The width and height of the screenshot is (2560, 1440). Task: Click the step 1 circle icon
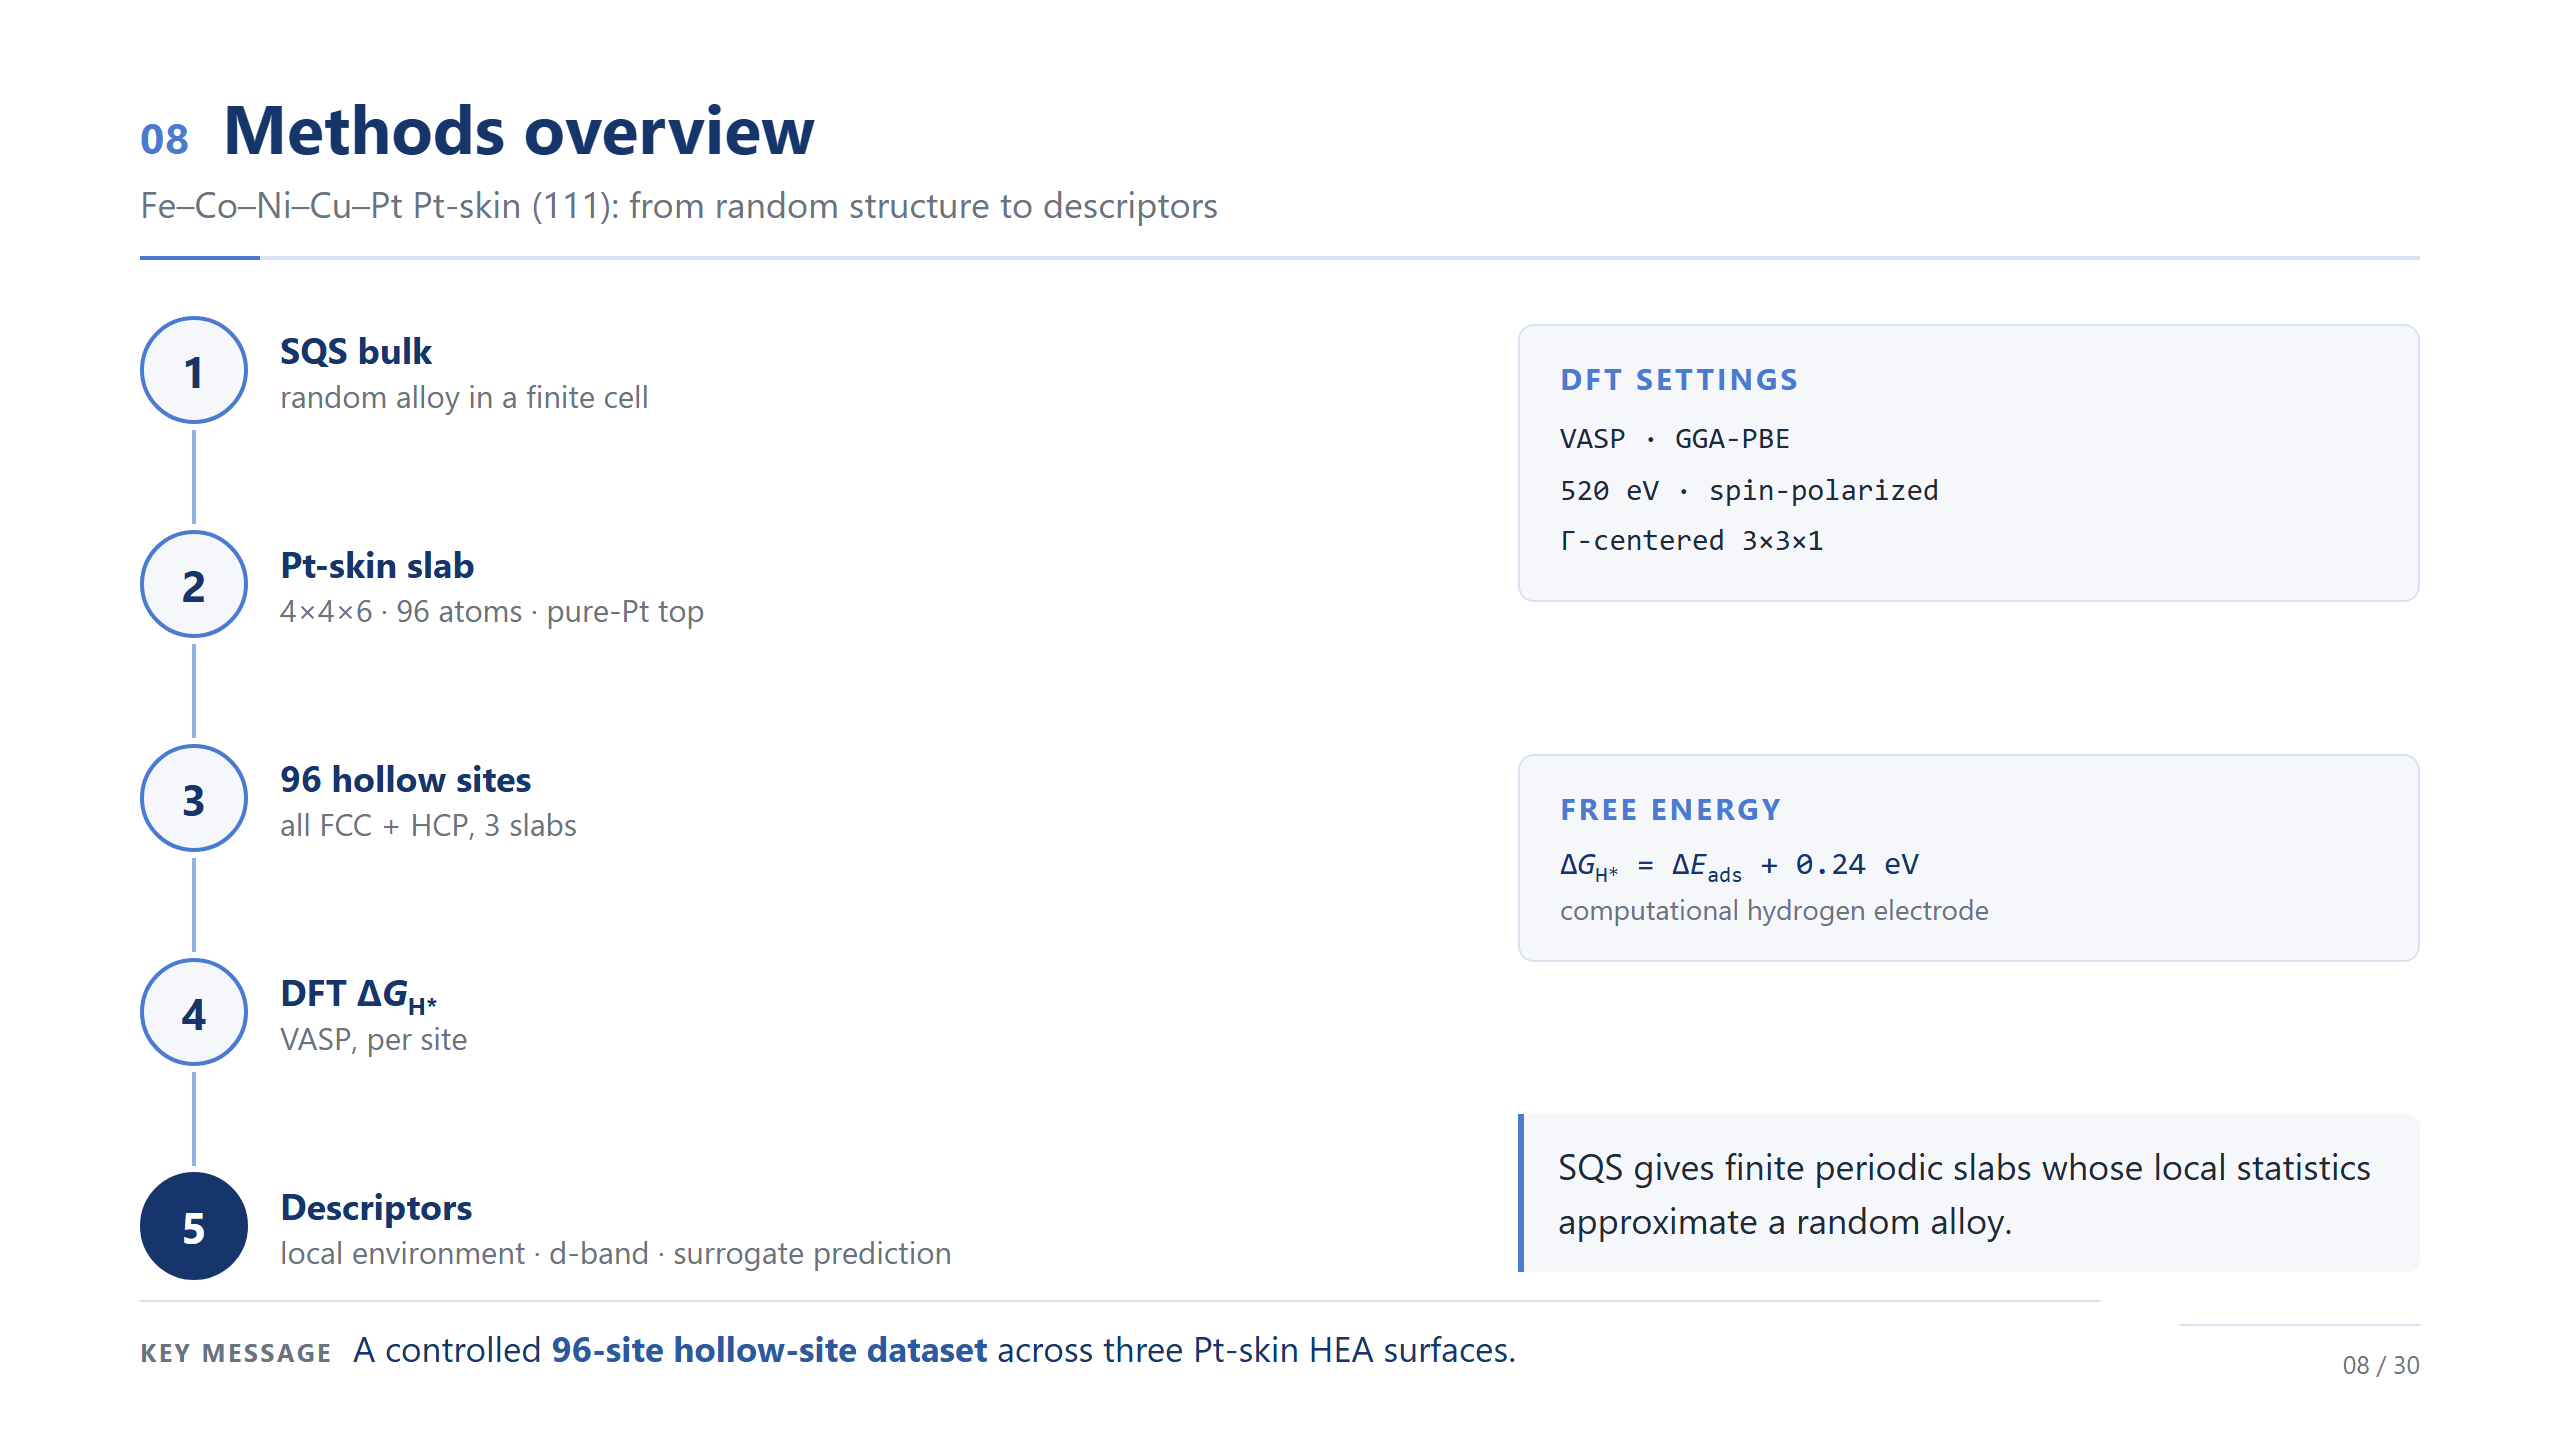(194, 371)
